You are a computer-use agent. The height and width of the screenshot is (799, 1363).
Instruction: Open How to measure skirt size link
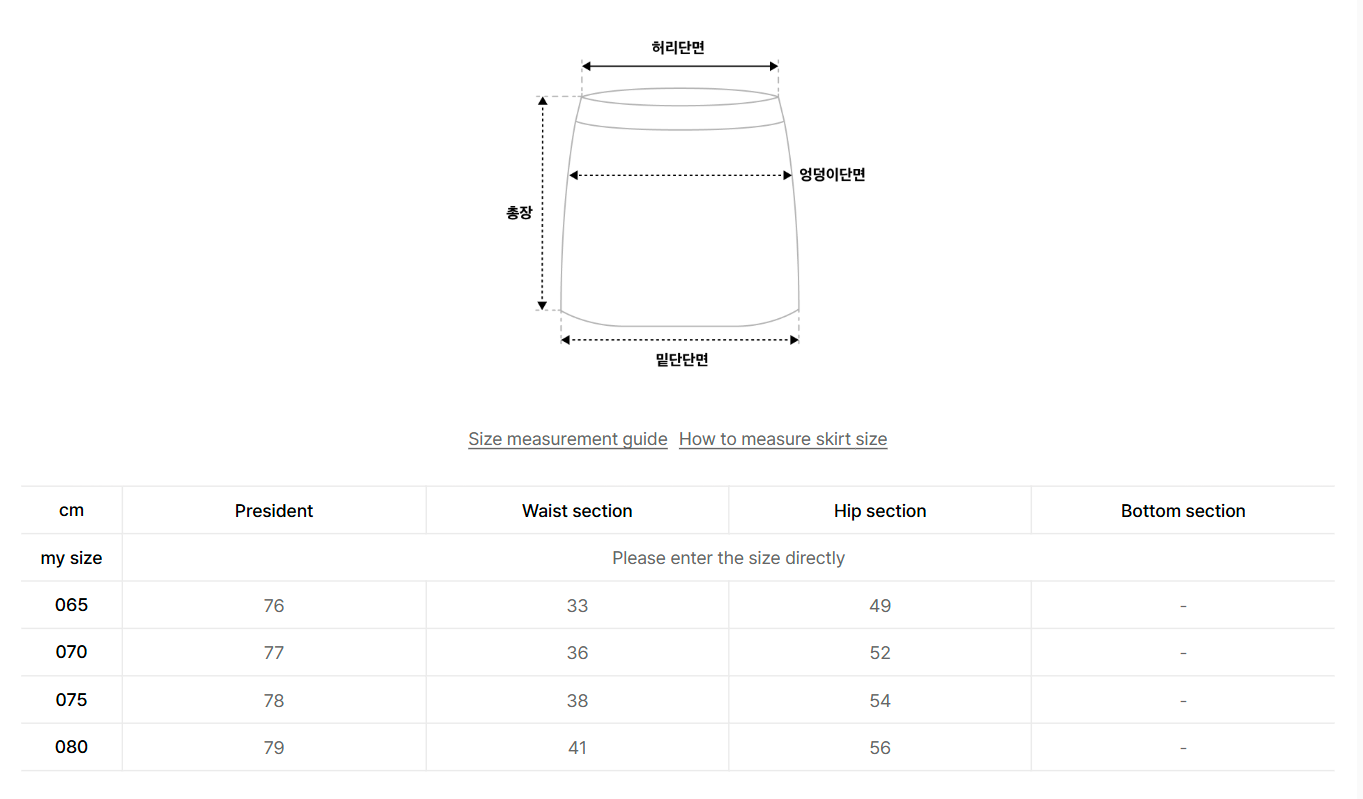[x=782, y=439]
